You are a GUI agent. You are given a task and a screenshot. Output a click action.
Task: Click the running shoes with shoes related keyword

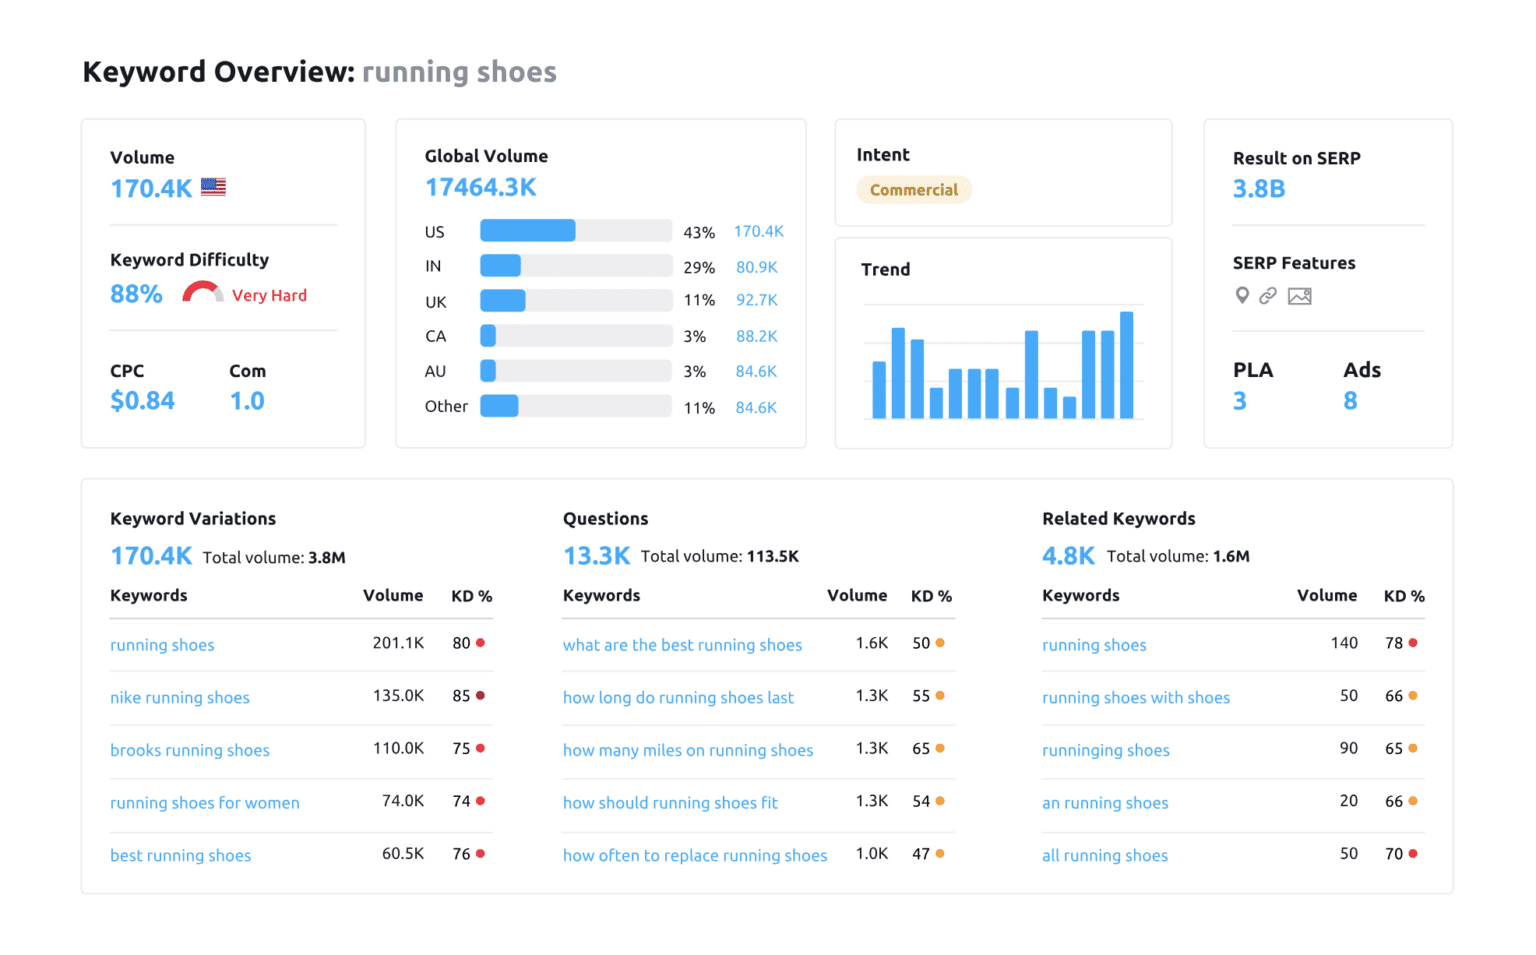(x=1136, y=697)
